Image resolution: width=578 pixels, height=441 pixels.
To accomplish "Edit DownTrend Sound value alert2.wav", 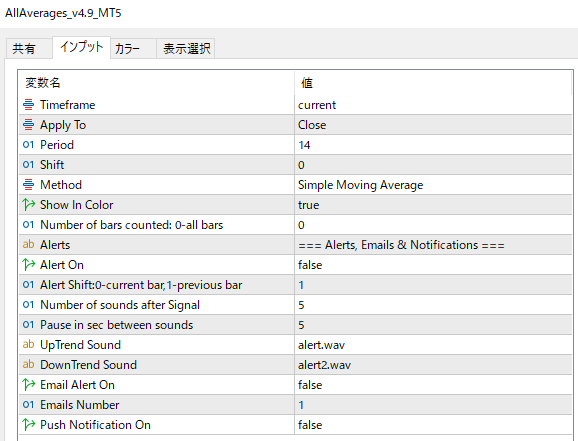I will coord(433,364).
